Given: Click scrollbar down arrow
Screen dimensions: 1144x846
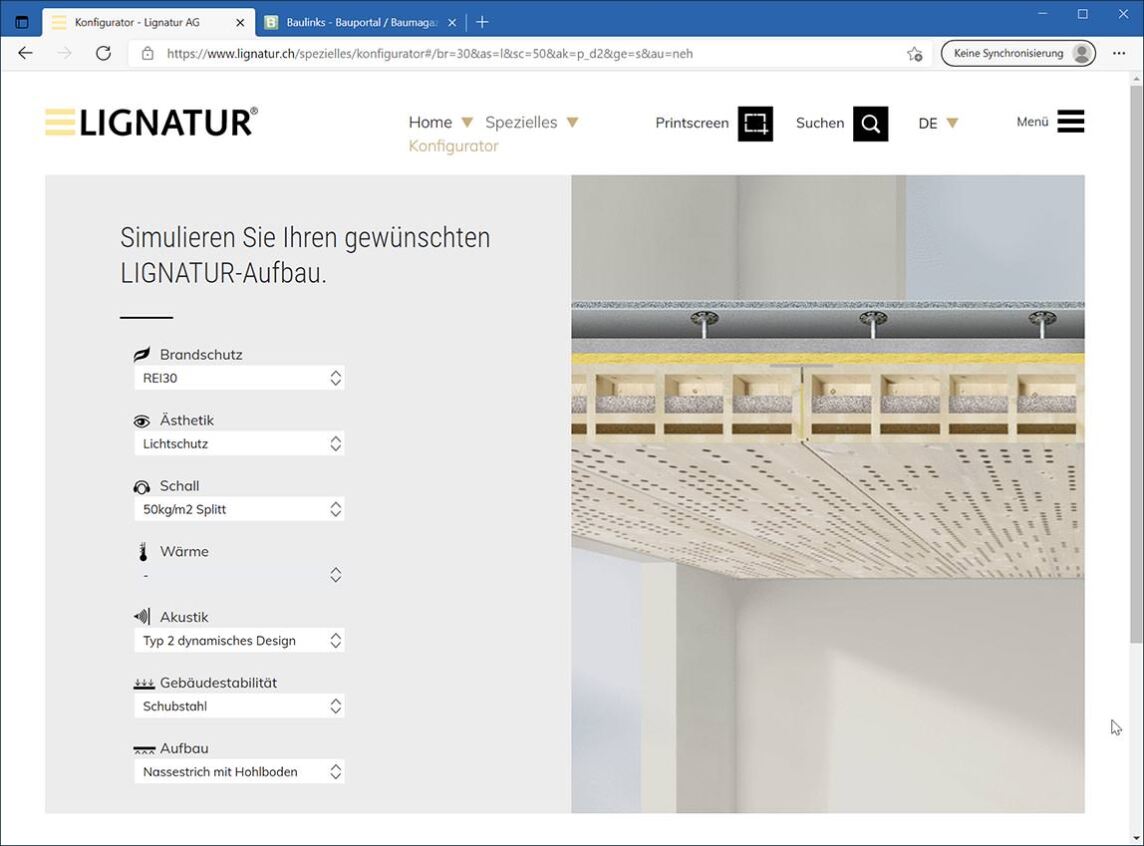Looking at the screenshot, I should point(1136,838).
